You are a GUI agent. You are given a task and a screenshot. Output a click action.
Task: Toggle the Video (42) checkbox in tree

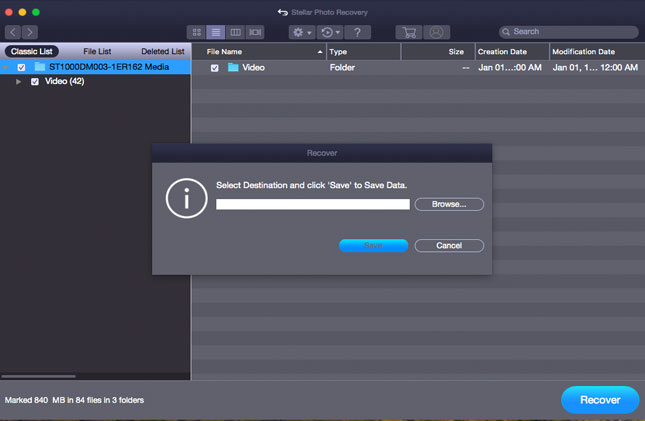point(35,81)
